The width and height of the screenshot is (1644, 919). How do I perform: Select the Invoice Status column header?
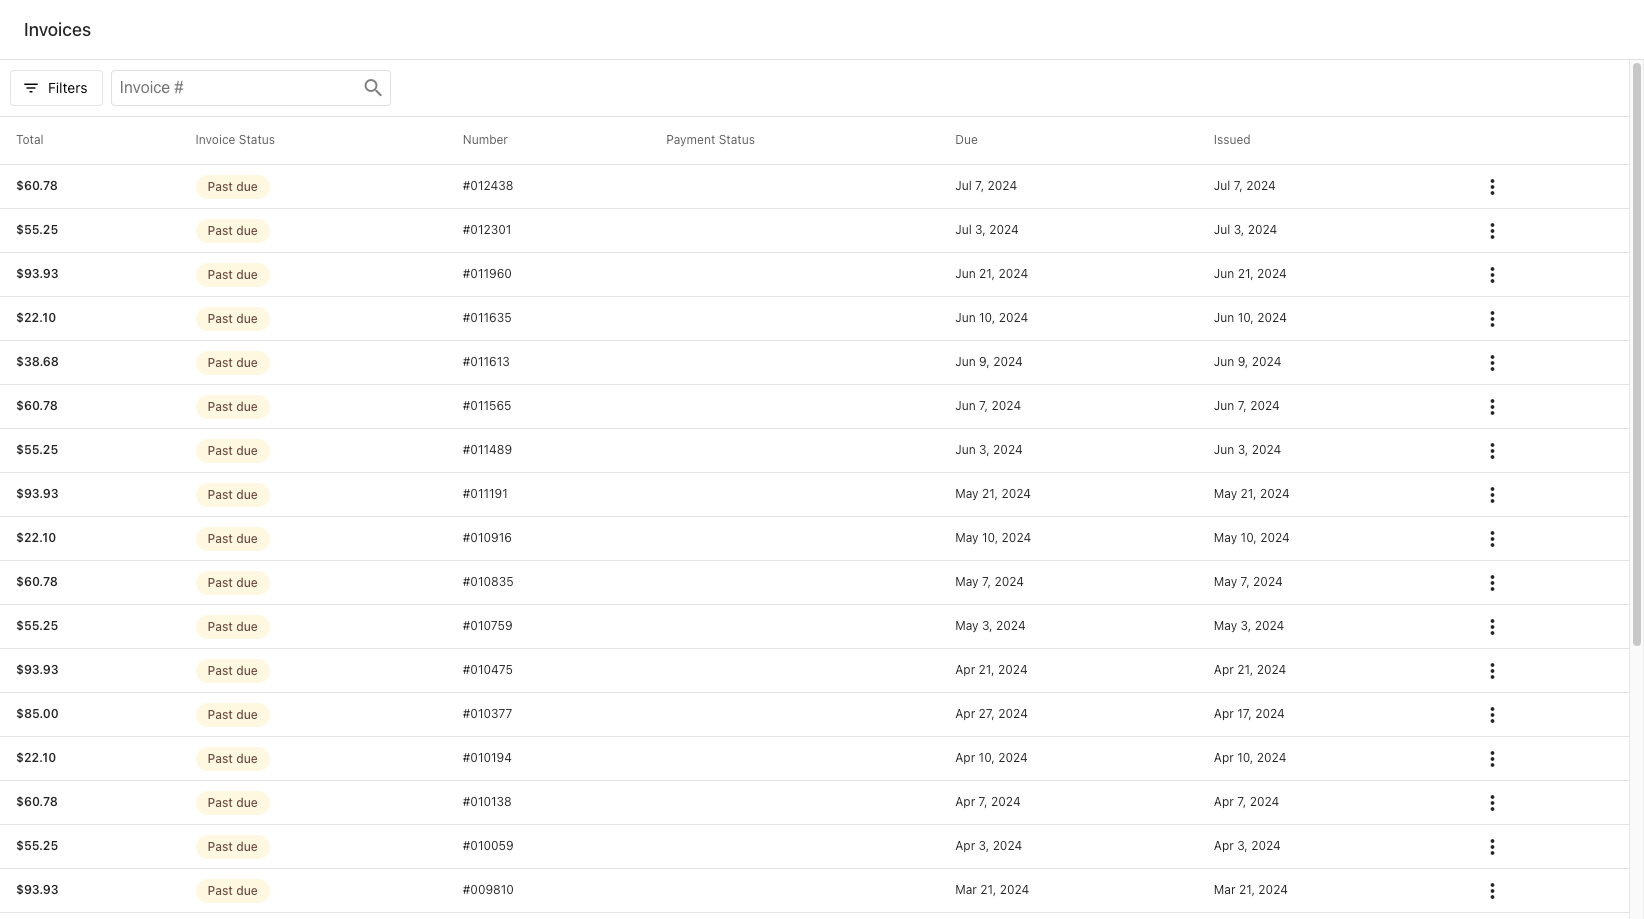click(x=235, y=140)
